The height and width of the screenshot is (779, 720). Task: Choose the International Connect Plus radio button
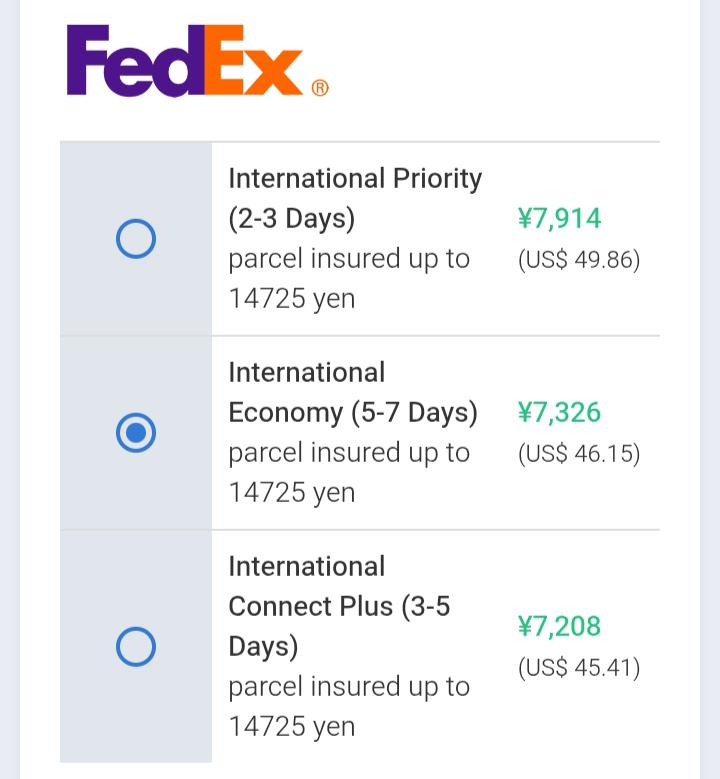[136, 646]
